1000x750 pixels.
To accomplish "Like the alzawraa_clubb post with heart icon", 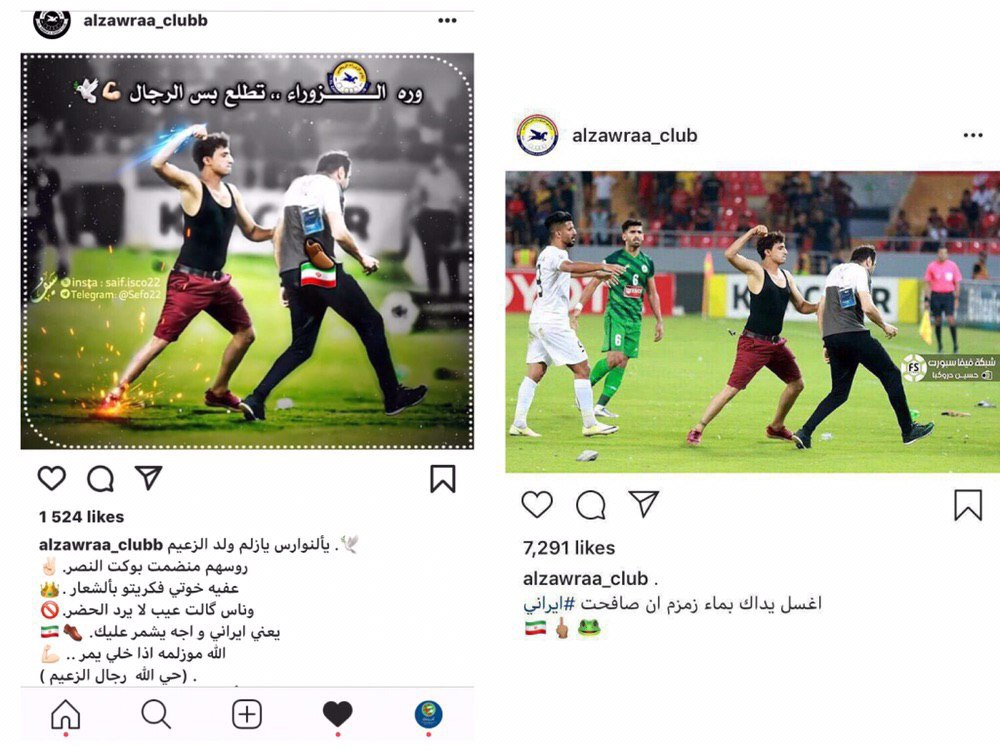I will [x=52, y=478].
